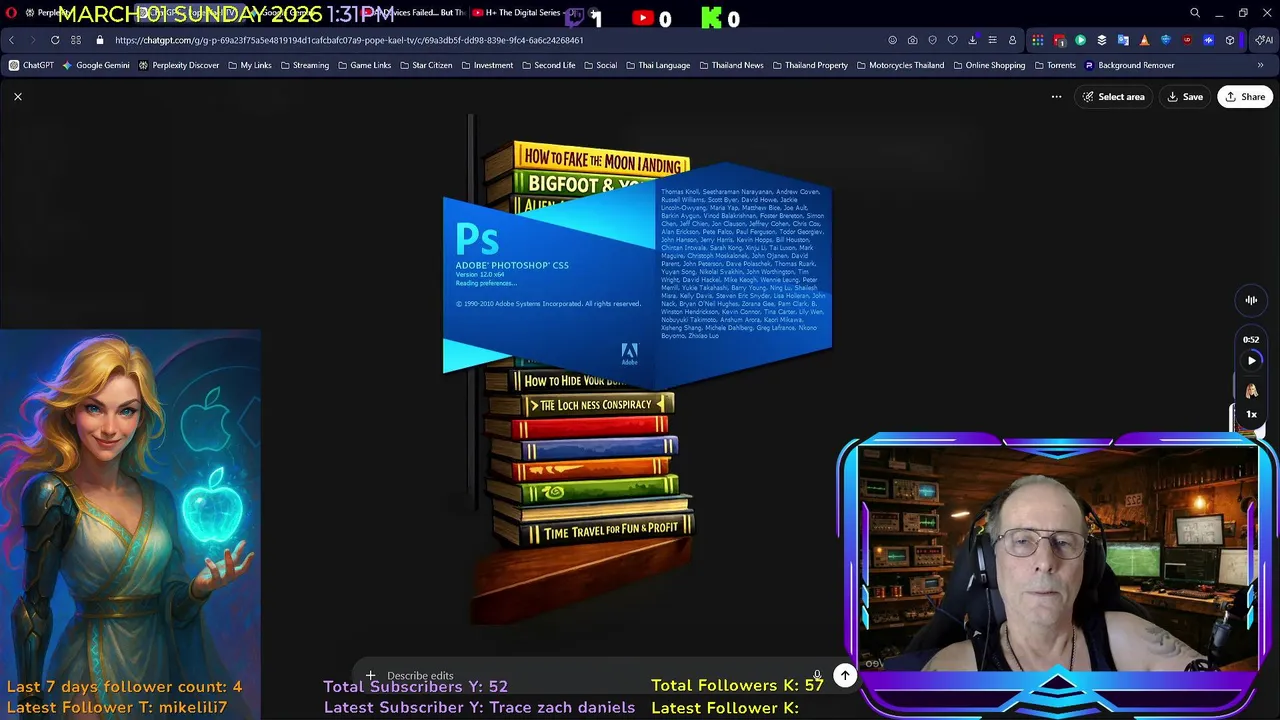Open the Speed Dial grid icon
This screenshot has width=1280, height=720.
click(76, 40)
